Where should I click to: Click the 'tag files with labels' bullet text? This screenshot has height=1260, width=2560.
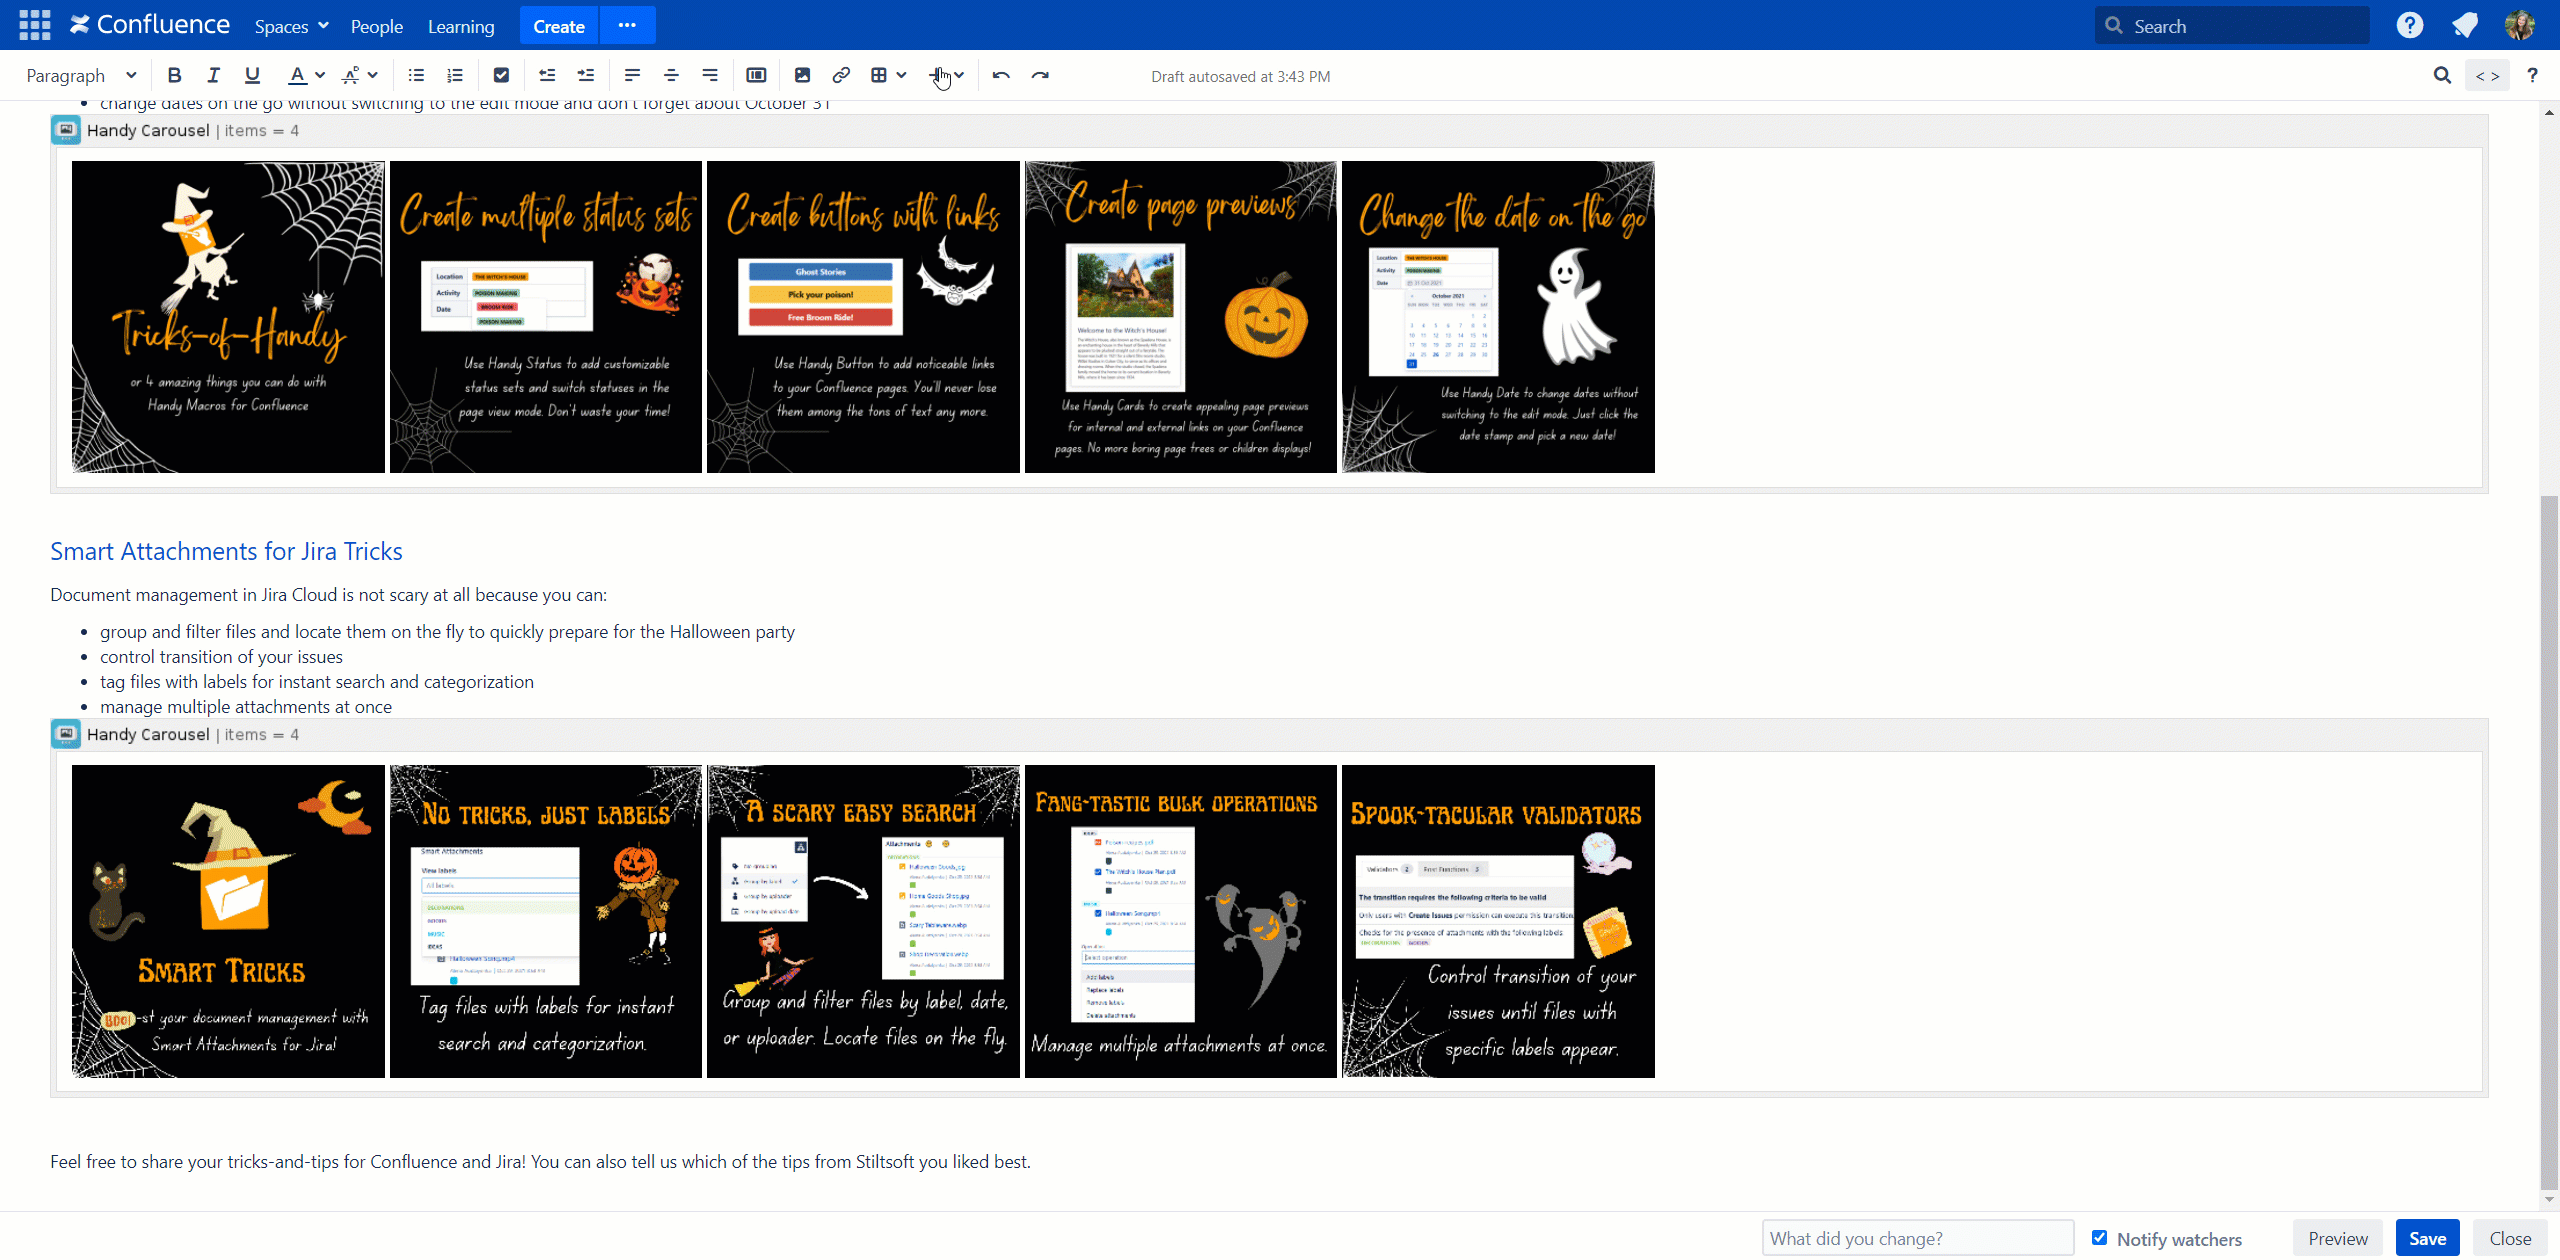tap(317, 681)
